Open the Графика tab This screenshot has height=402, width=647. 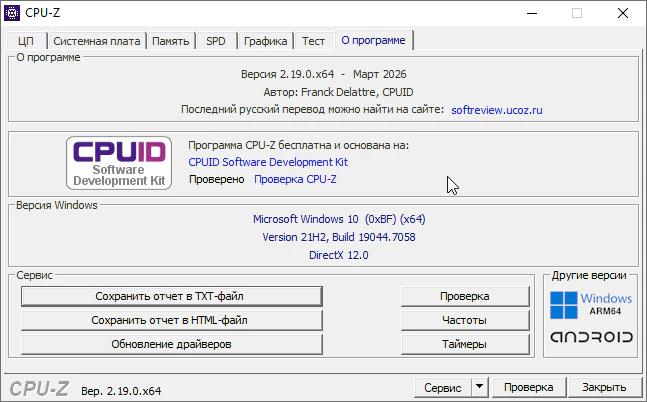[x=265, y=41]
